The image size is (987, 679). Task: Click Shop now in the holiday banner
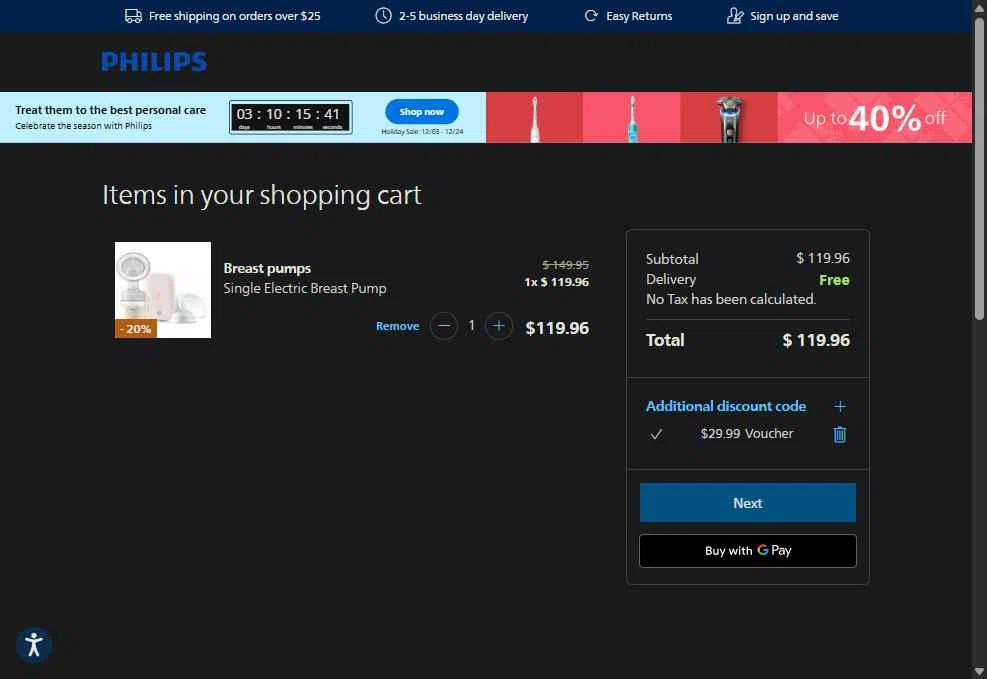[422, 112]
